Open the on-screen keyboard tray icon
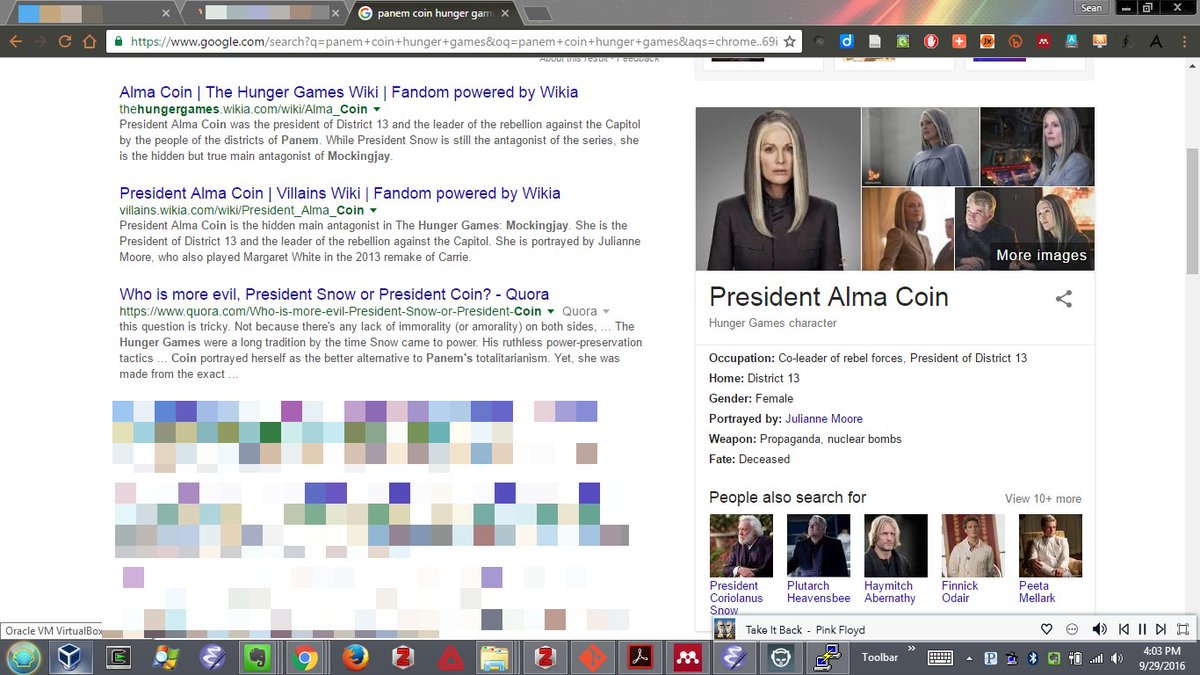 (x=940, y=657)
